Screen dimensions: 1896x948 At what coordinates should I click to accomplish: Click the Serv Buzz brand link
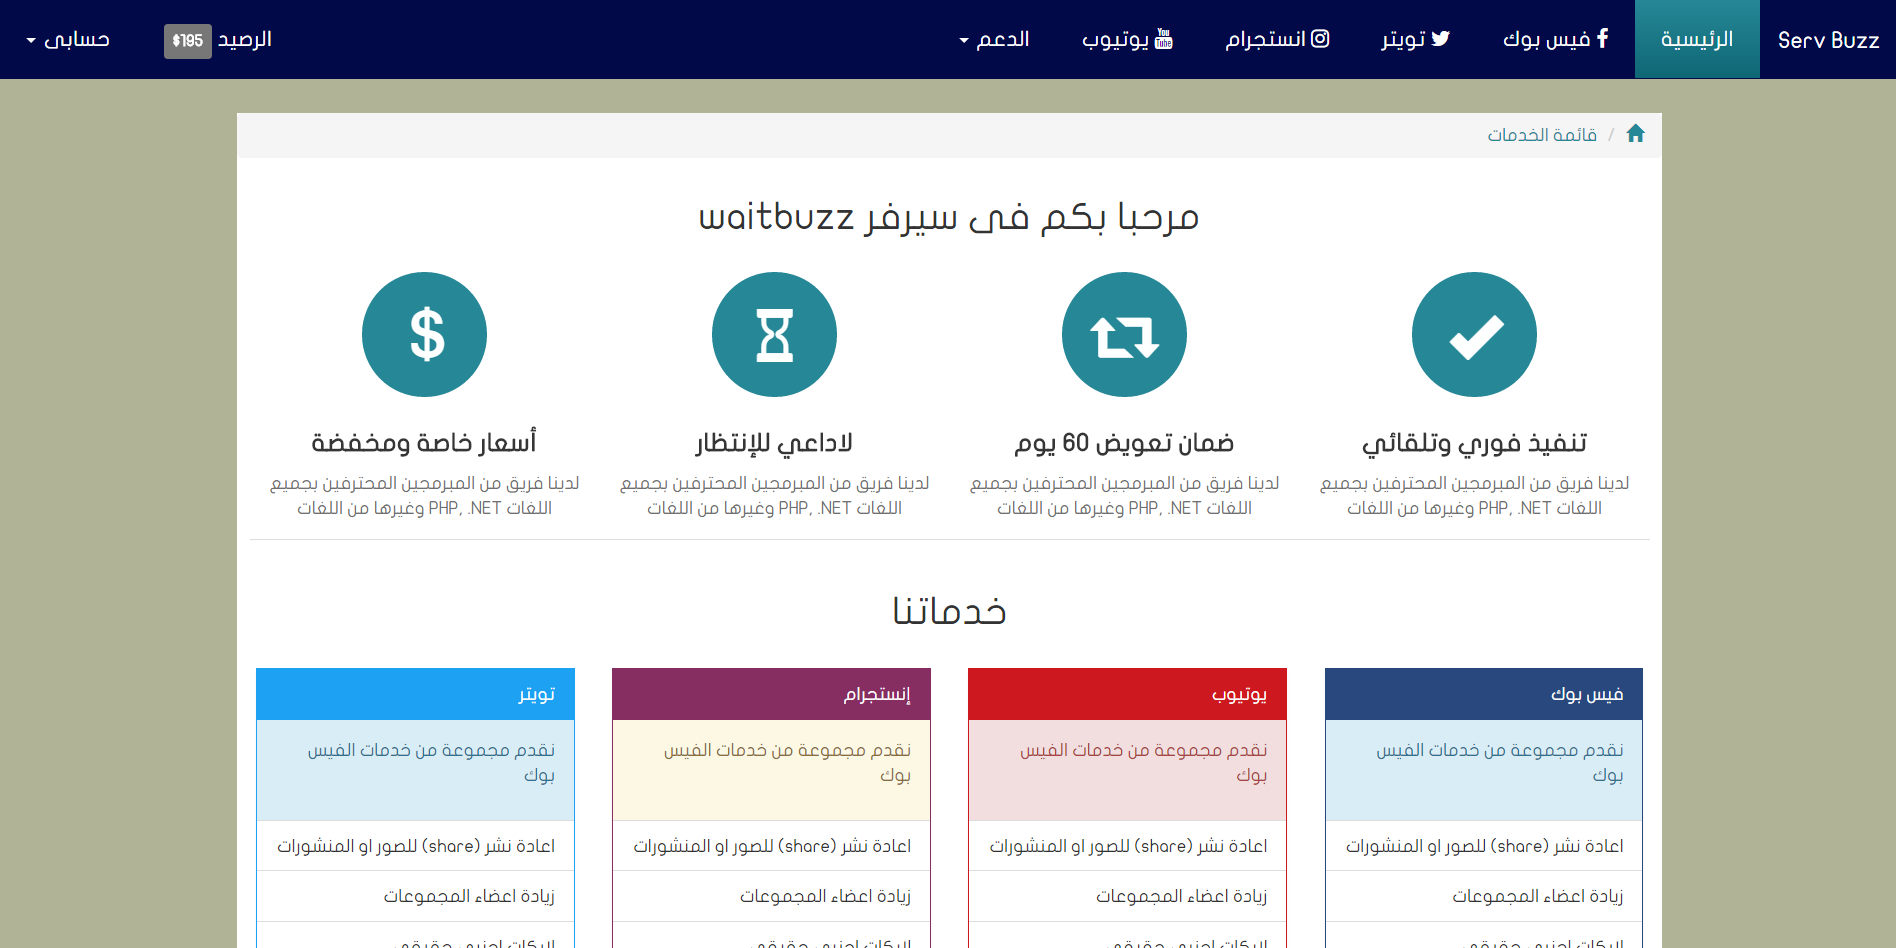click(1828, 40)
